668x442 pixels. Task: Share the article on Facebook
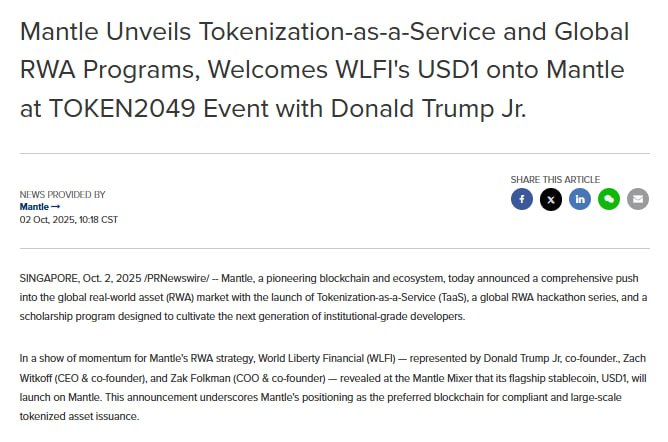pyautogui.click(x=521, y=199)
